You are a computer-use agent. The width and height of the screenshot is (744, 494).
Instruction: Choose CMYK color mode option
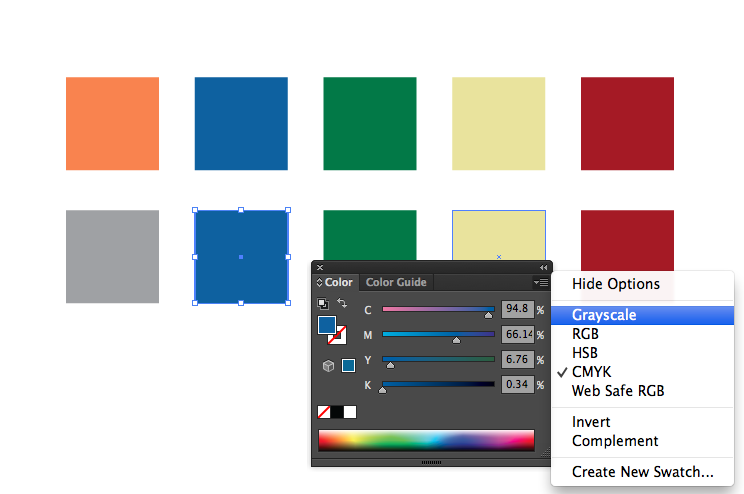[x=591, y=372]
